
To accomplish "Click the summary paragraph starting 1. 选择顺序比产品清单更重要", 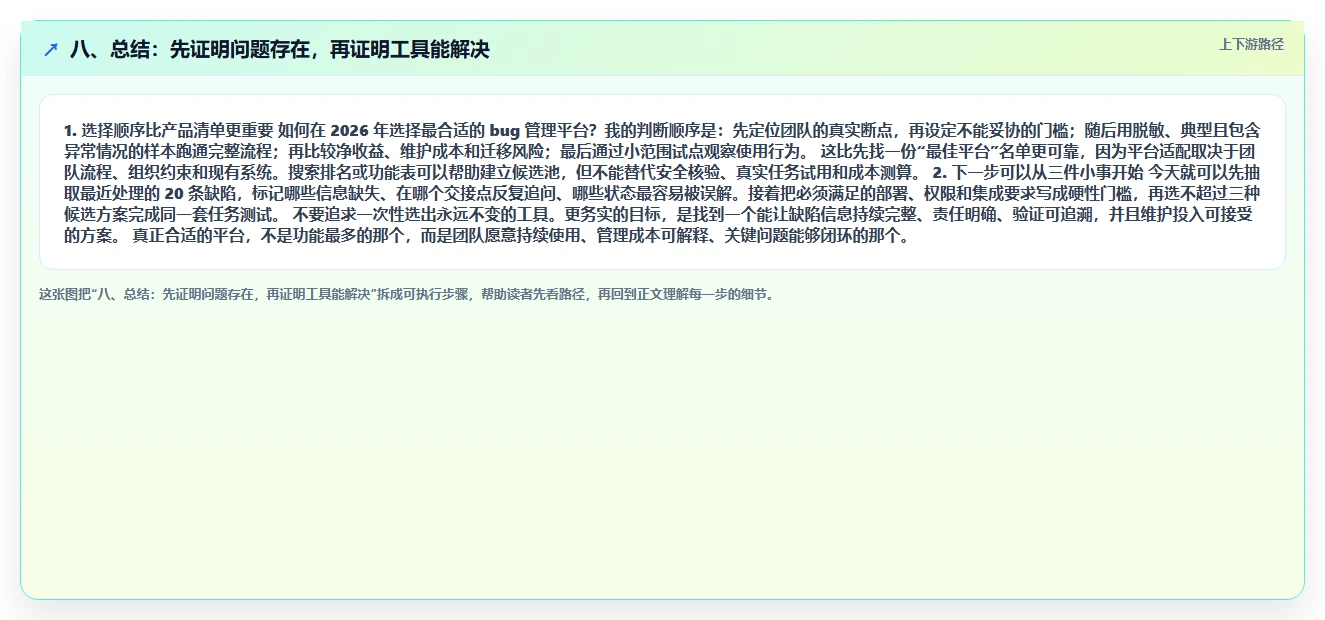I will coord(662,183).
